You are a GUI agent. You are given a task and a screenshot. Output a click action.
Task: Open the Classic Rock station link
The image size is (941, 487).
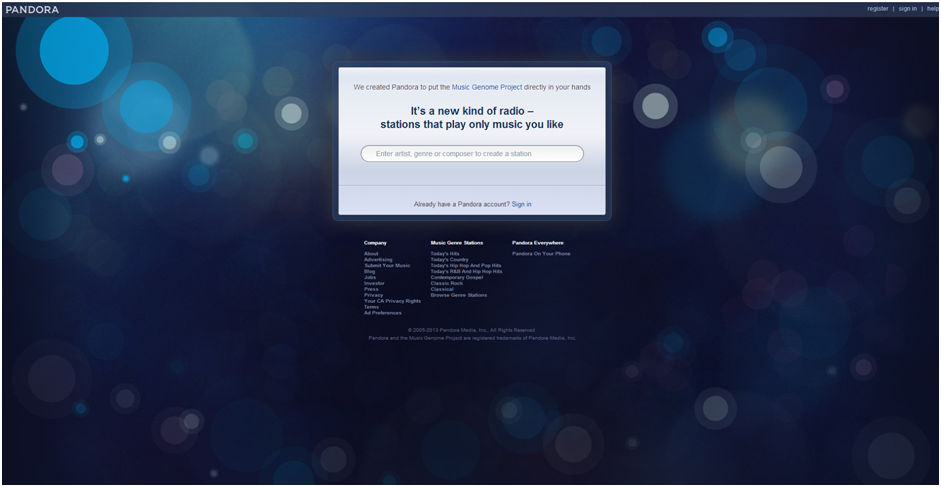coord(446,283)
